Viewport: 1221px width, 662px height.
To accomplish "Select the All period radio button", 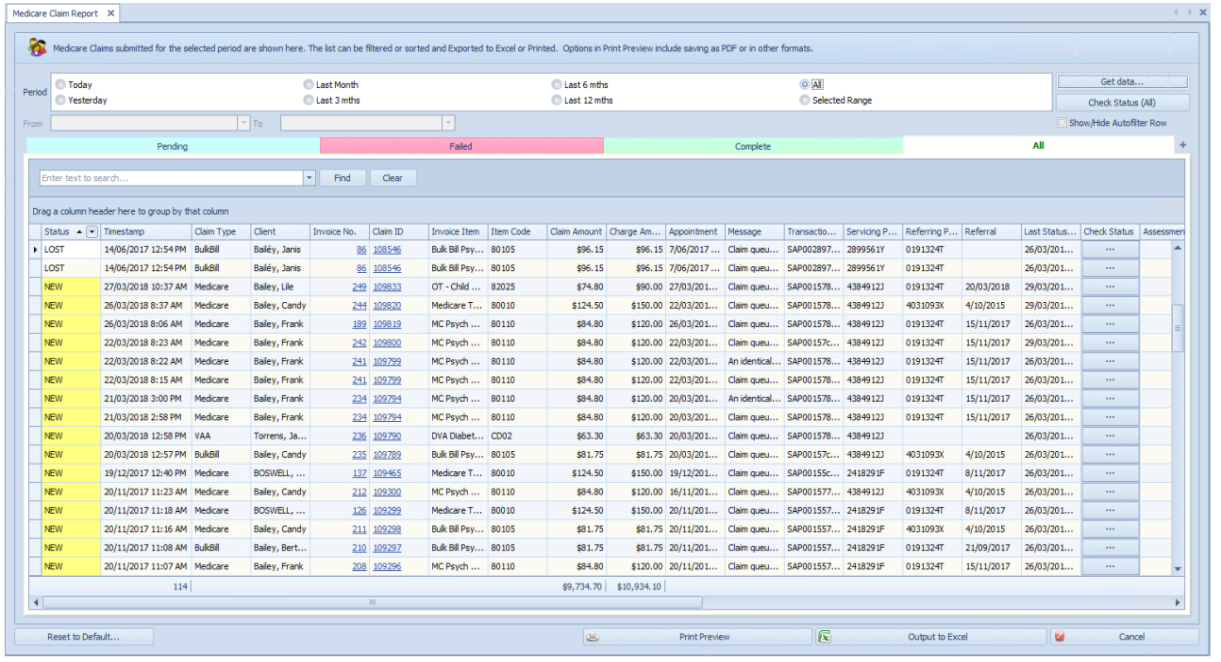I will pos(804,85).
